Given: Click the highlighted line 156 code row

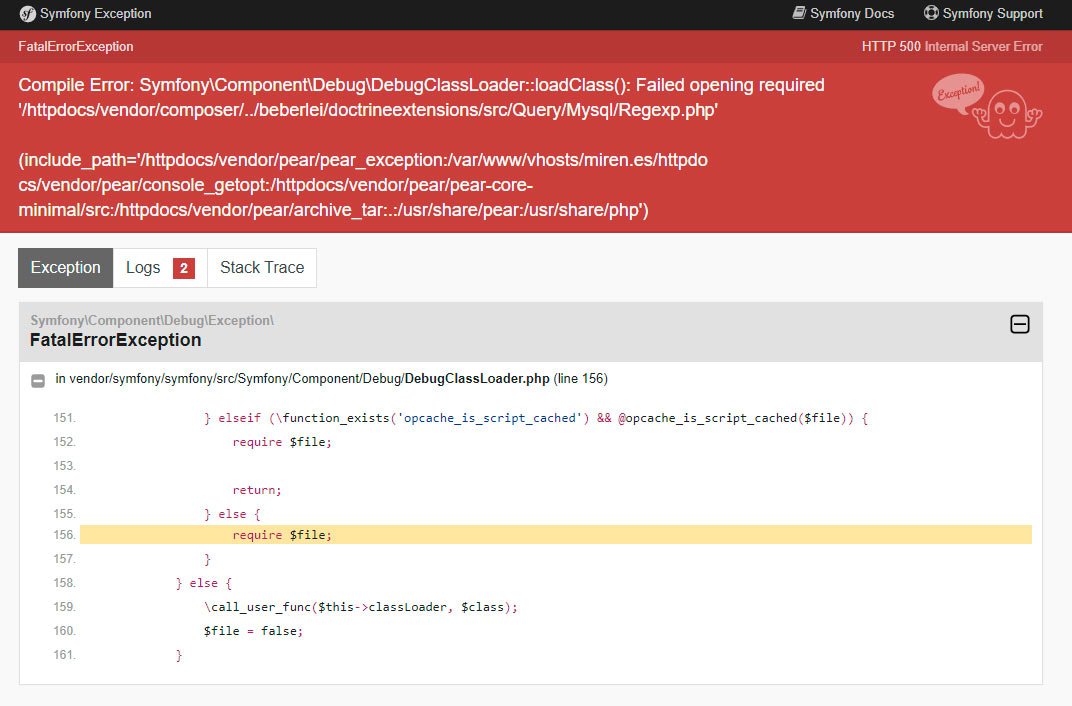Looking at the screenshot, I should (x=555, y=534).
